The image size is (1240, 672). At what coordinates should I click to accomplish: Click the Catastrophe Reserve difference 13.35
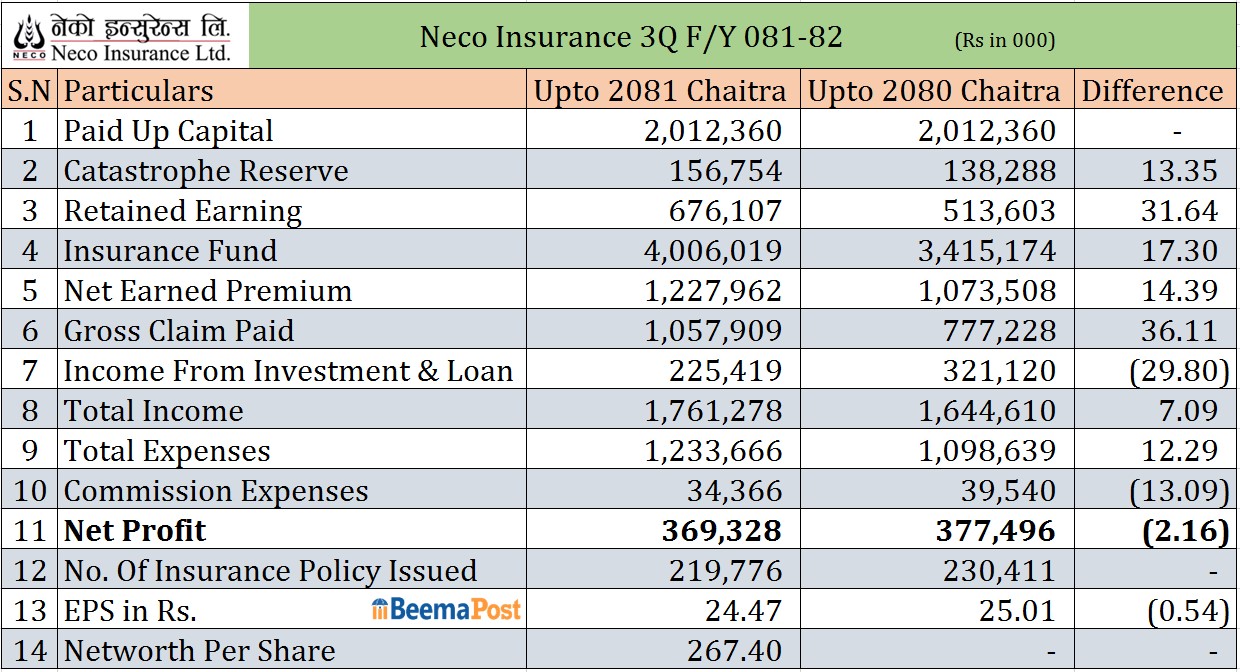click(1179, 171)
